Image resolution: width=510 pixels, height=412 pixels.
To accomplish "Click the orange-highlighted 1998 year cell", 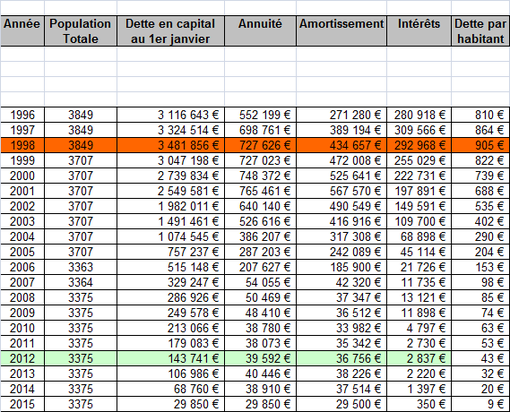I will click(x=22, y=145).
